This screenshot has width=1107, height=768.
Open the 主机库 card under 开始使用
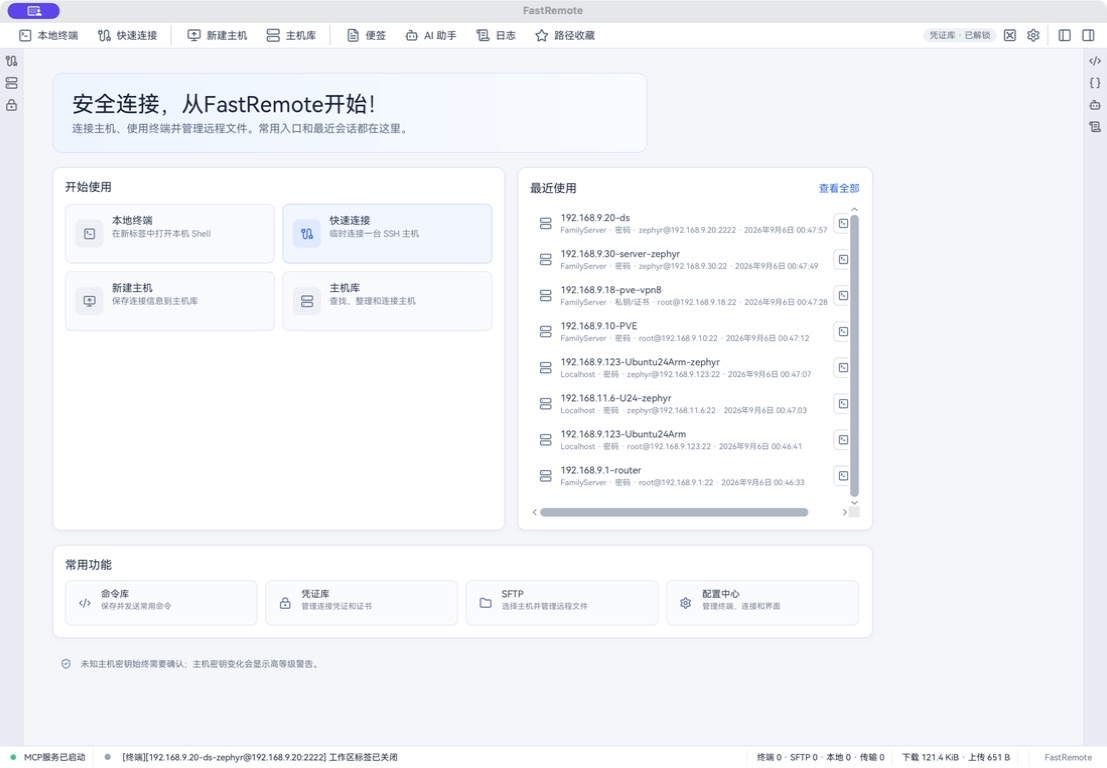coord(387,301)
